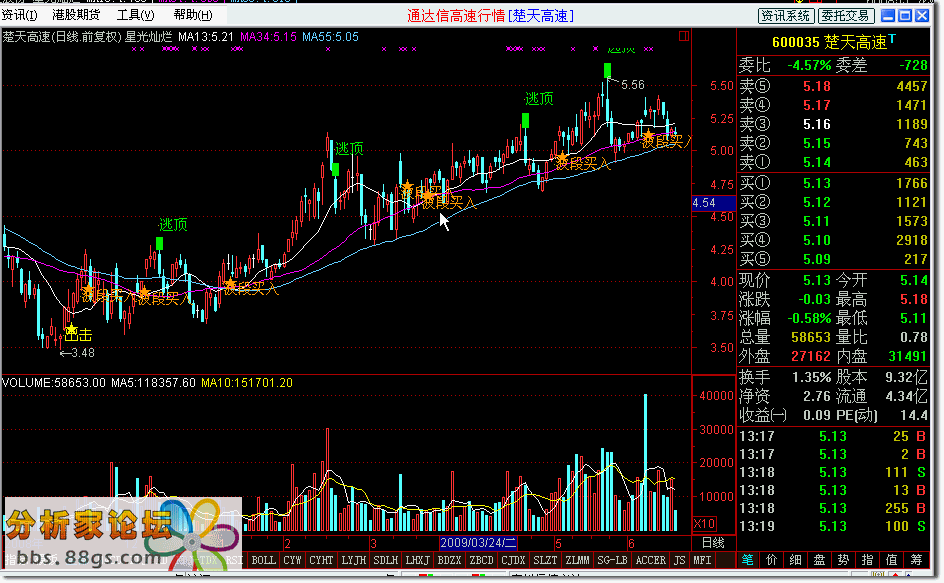Click the MA55:5.05 indicator label
944x583 pixels.
pos(331,37)
